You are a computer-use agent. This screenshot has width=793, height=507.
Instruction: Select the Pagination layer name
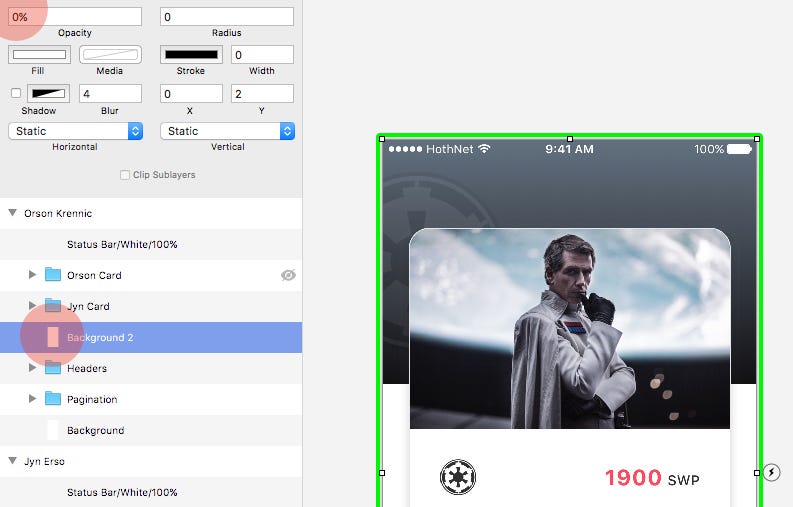tap(92, 399)
